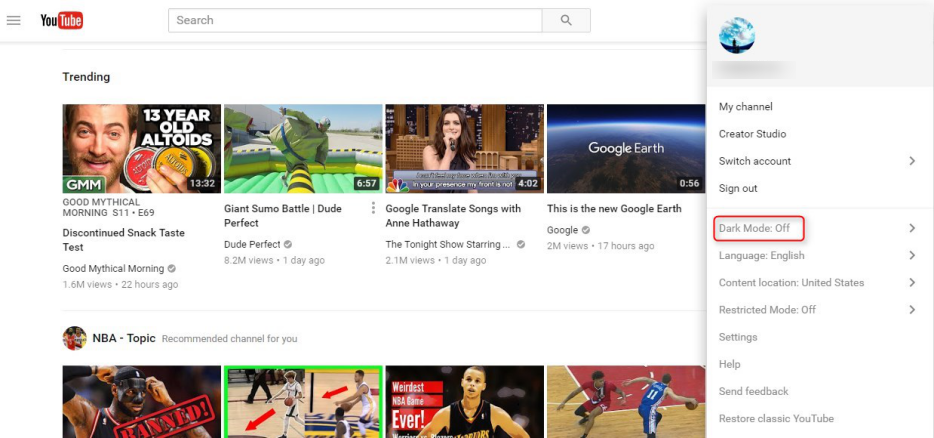This screenshot has width=934, height=438.
Task: Click Dude Perfect verified badge
Action: pos(288,244)
